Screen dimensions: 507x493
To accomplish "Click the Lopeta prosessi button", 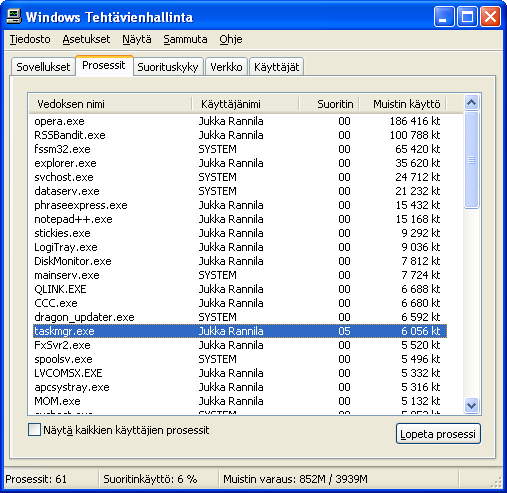I will point(438,434).
